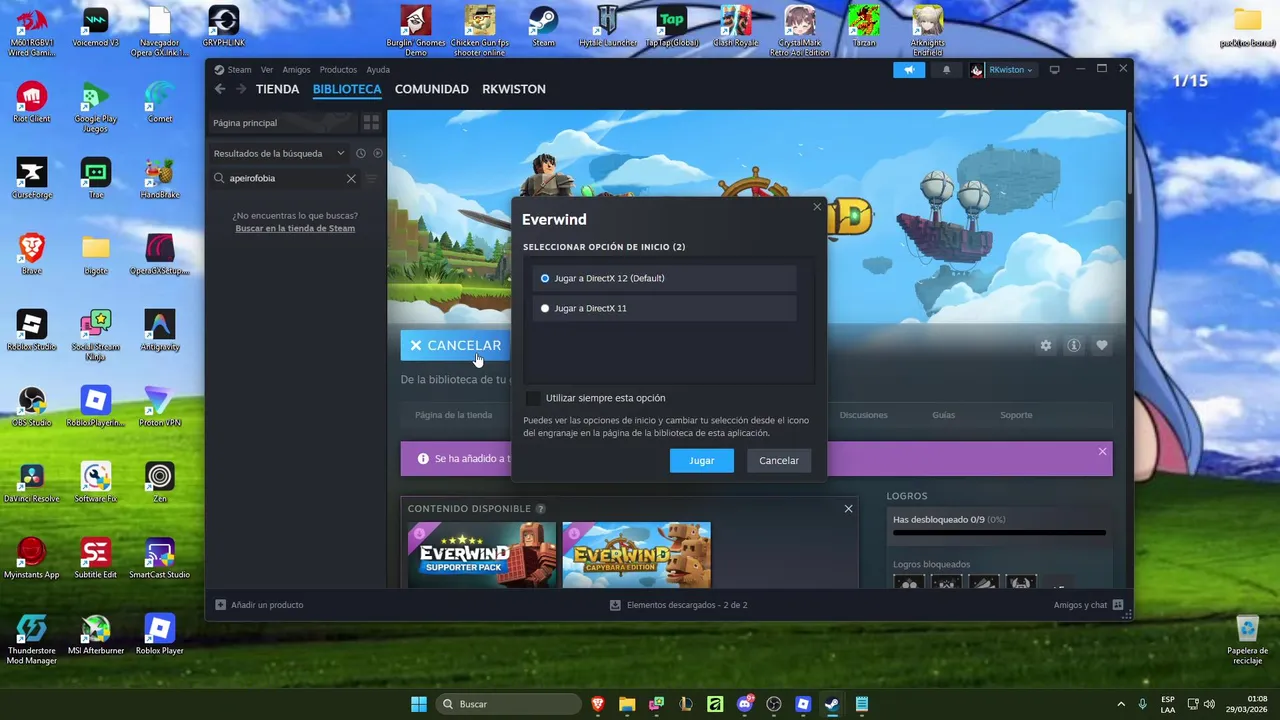Open Amigos y chat

click(1088, 605)
